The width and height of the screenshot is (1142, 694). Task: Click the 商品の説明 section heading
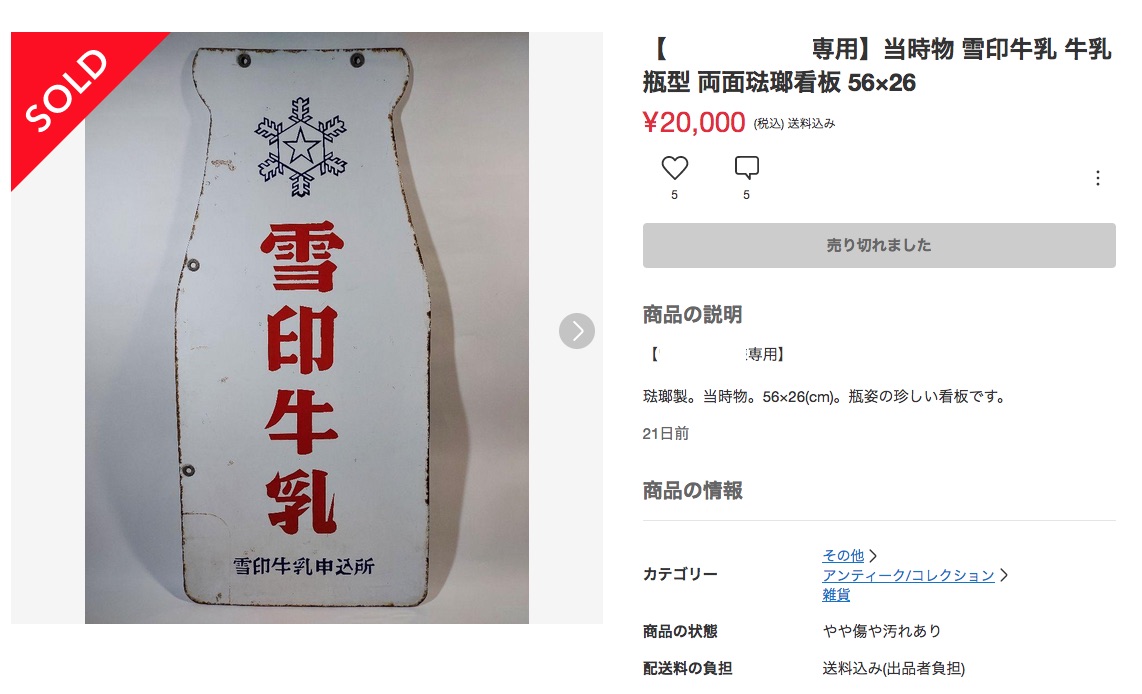pyautogui.click(x=692, y=315)
